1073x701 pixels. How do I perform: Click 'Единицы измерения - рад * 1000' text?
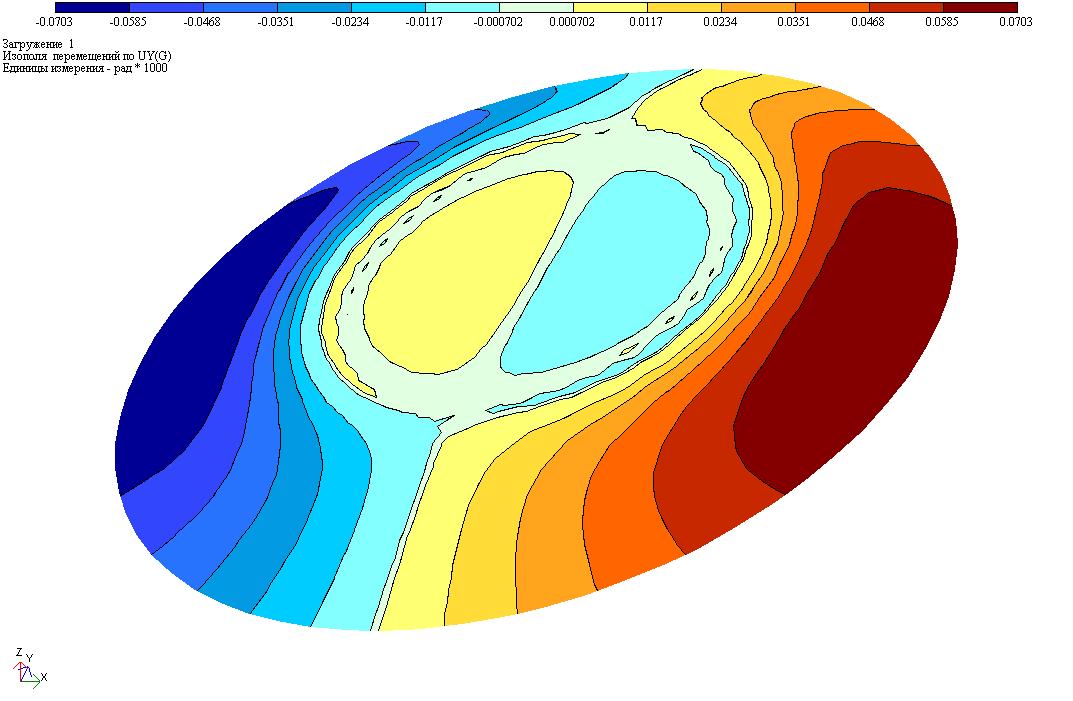(x=85, y=68)
